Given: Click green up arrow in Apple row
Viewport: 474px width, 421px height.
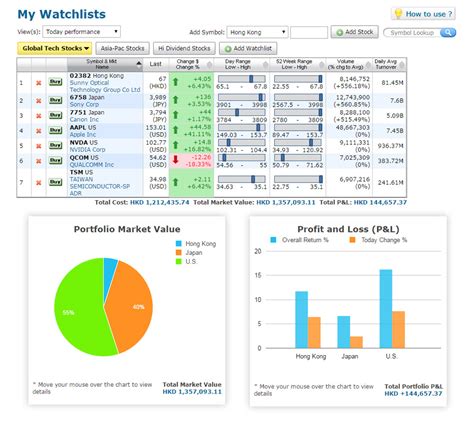Looking at the screenshot, I should click(175, 130).
